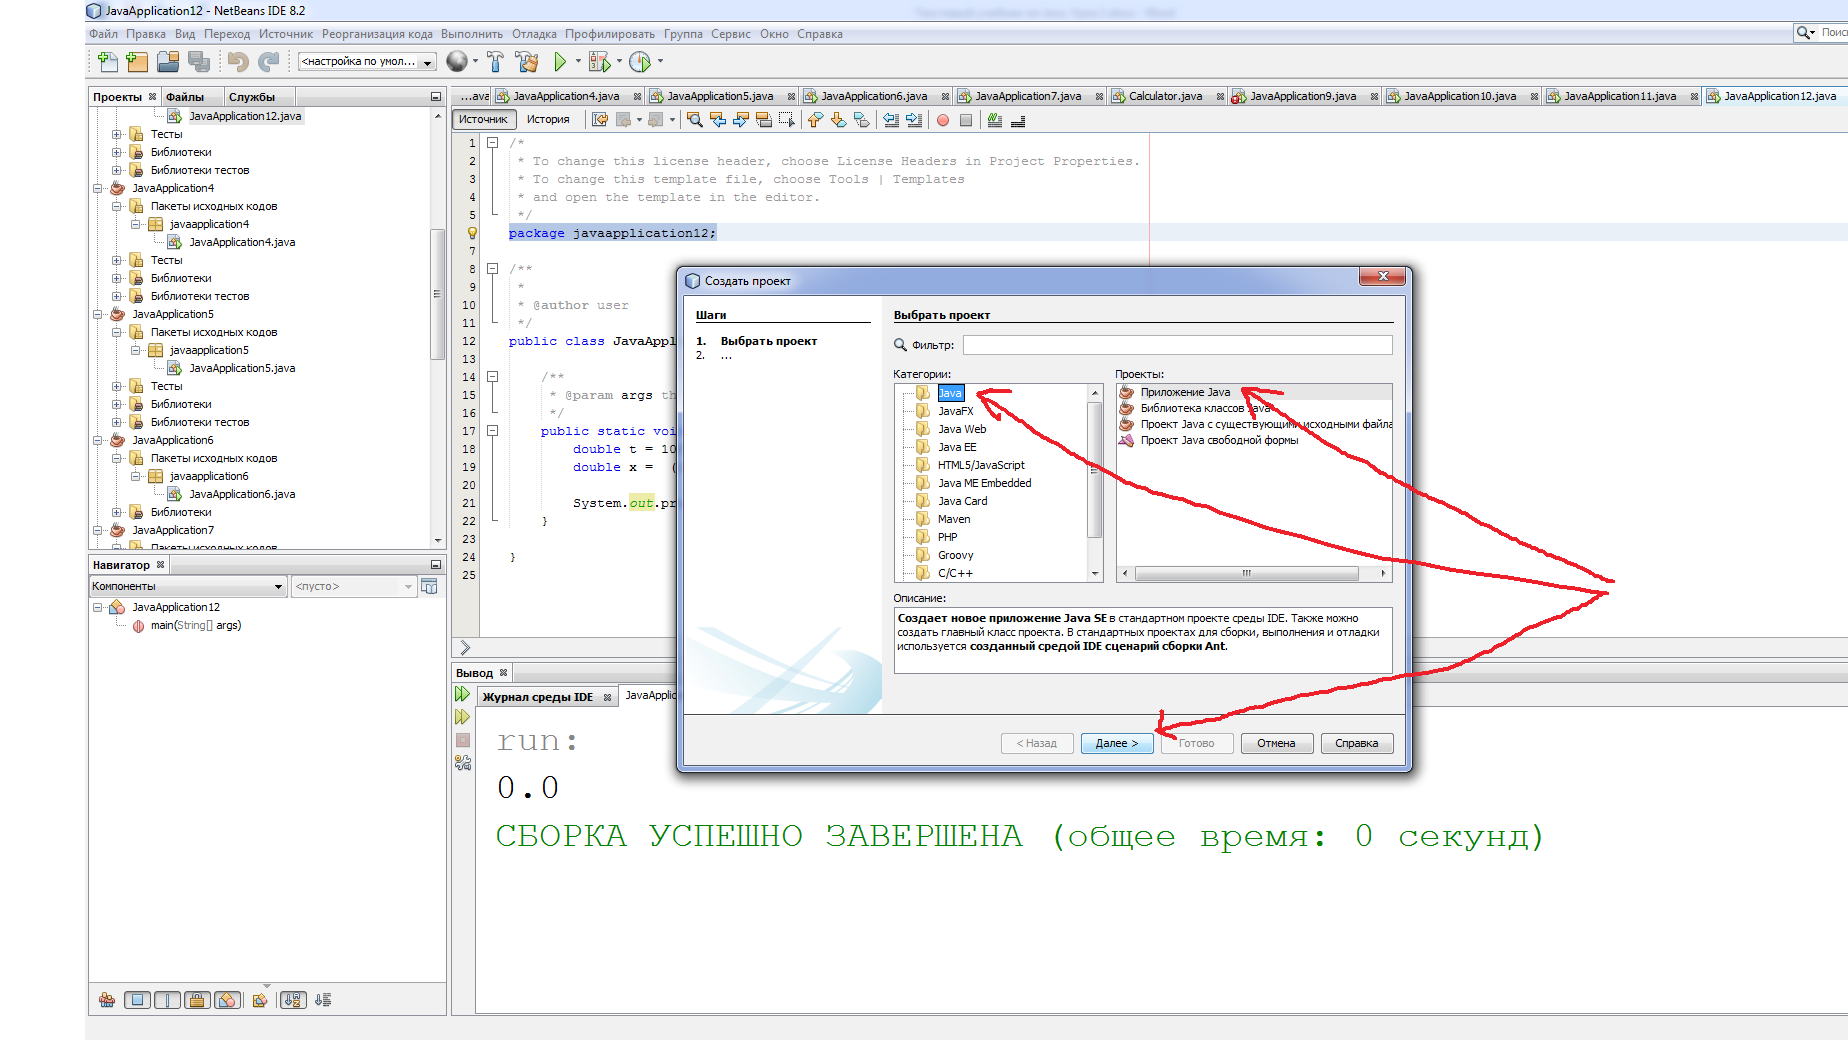Open Run Project dropdown arrow
The image size is (1848, 1040).
click(578, 62)
